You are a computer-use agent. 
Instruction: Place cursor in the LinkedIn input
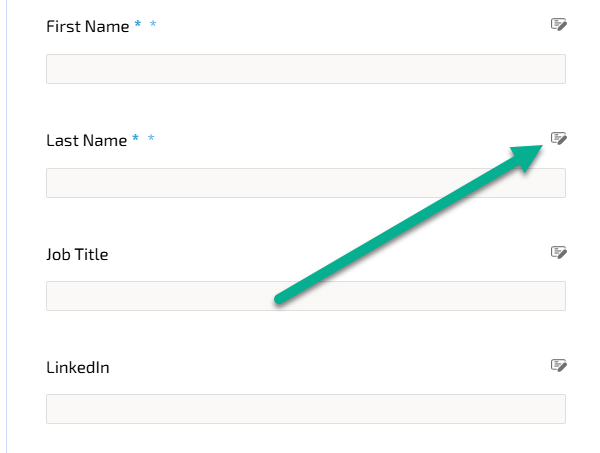[x=305, y=409]
